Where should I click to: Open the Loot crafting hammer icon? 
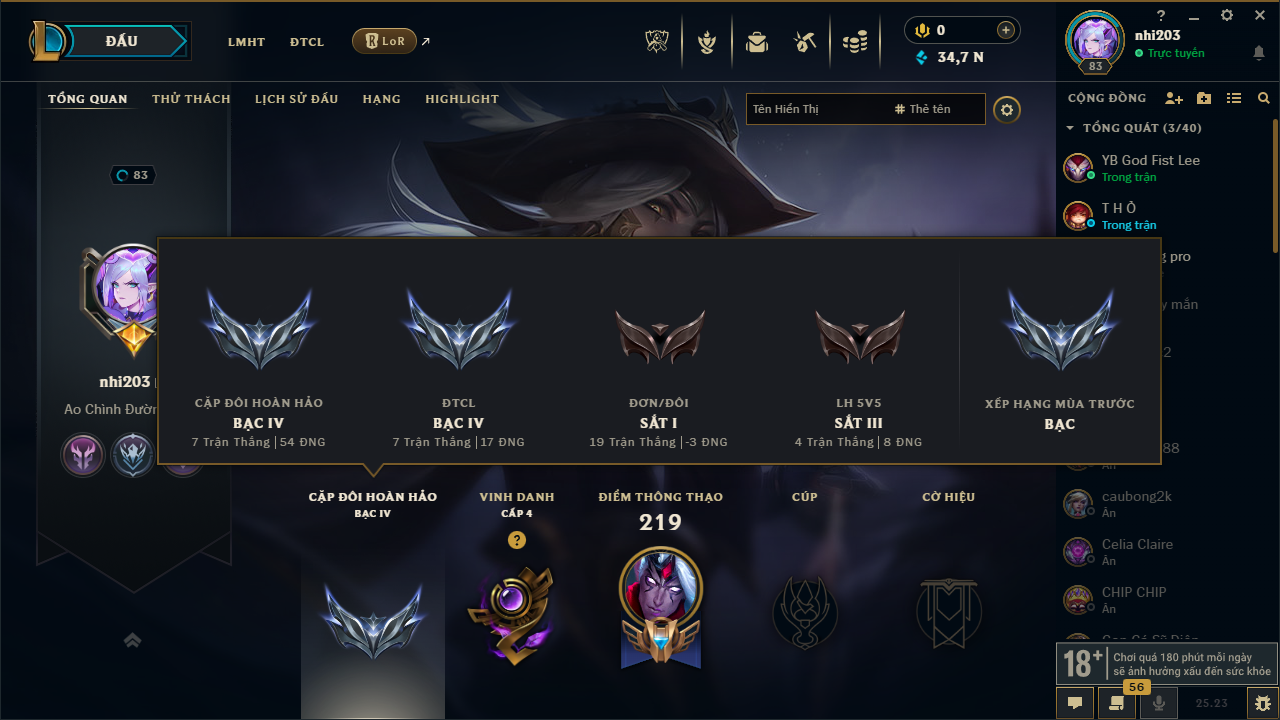(805, 42)
